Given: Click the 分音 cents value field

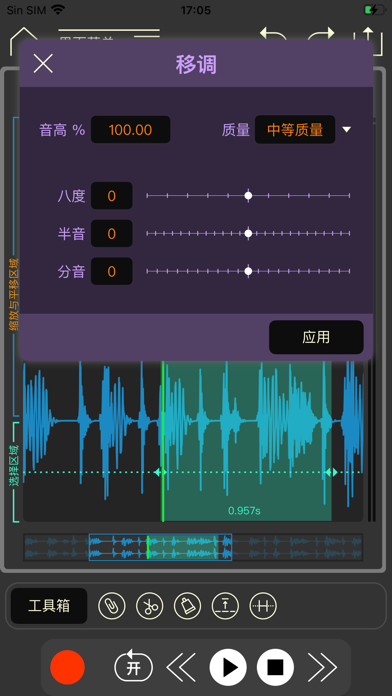Looking at the screenshot, I should 111,271.
